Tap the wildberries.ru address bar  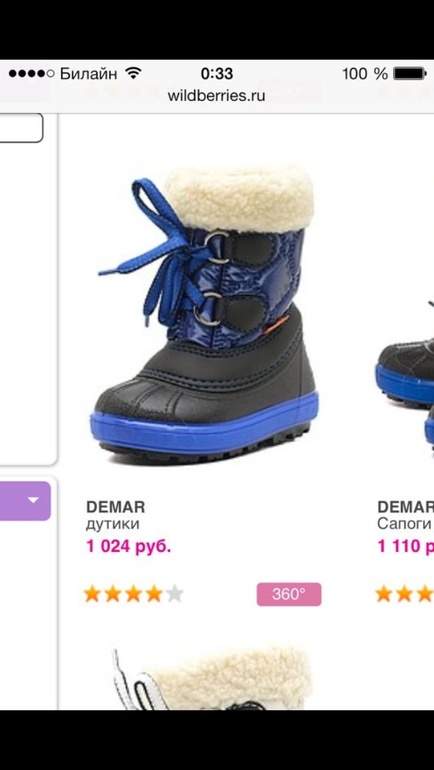pyautogui.click(x=216, y=95)
